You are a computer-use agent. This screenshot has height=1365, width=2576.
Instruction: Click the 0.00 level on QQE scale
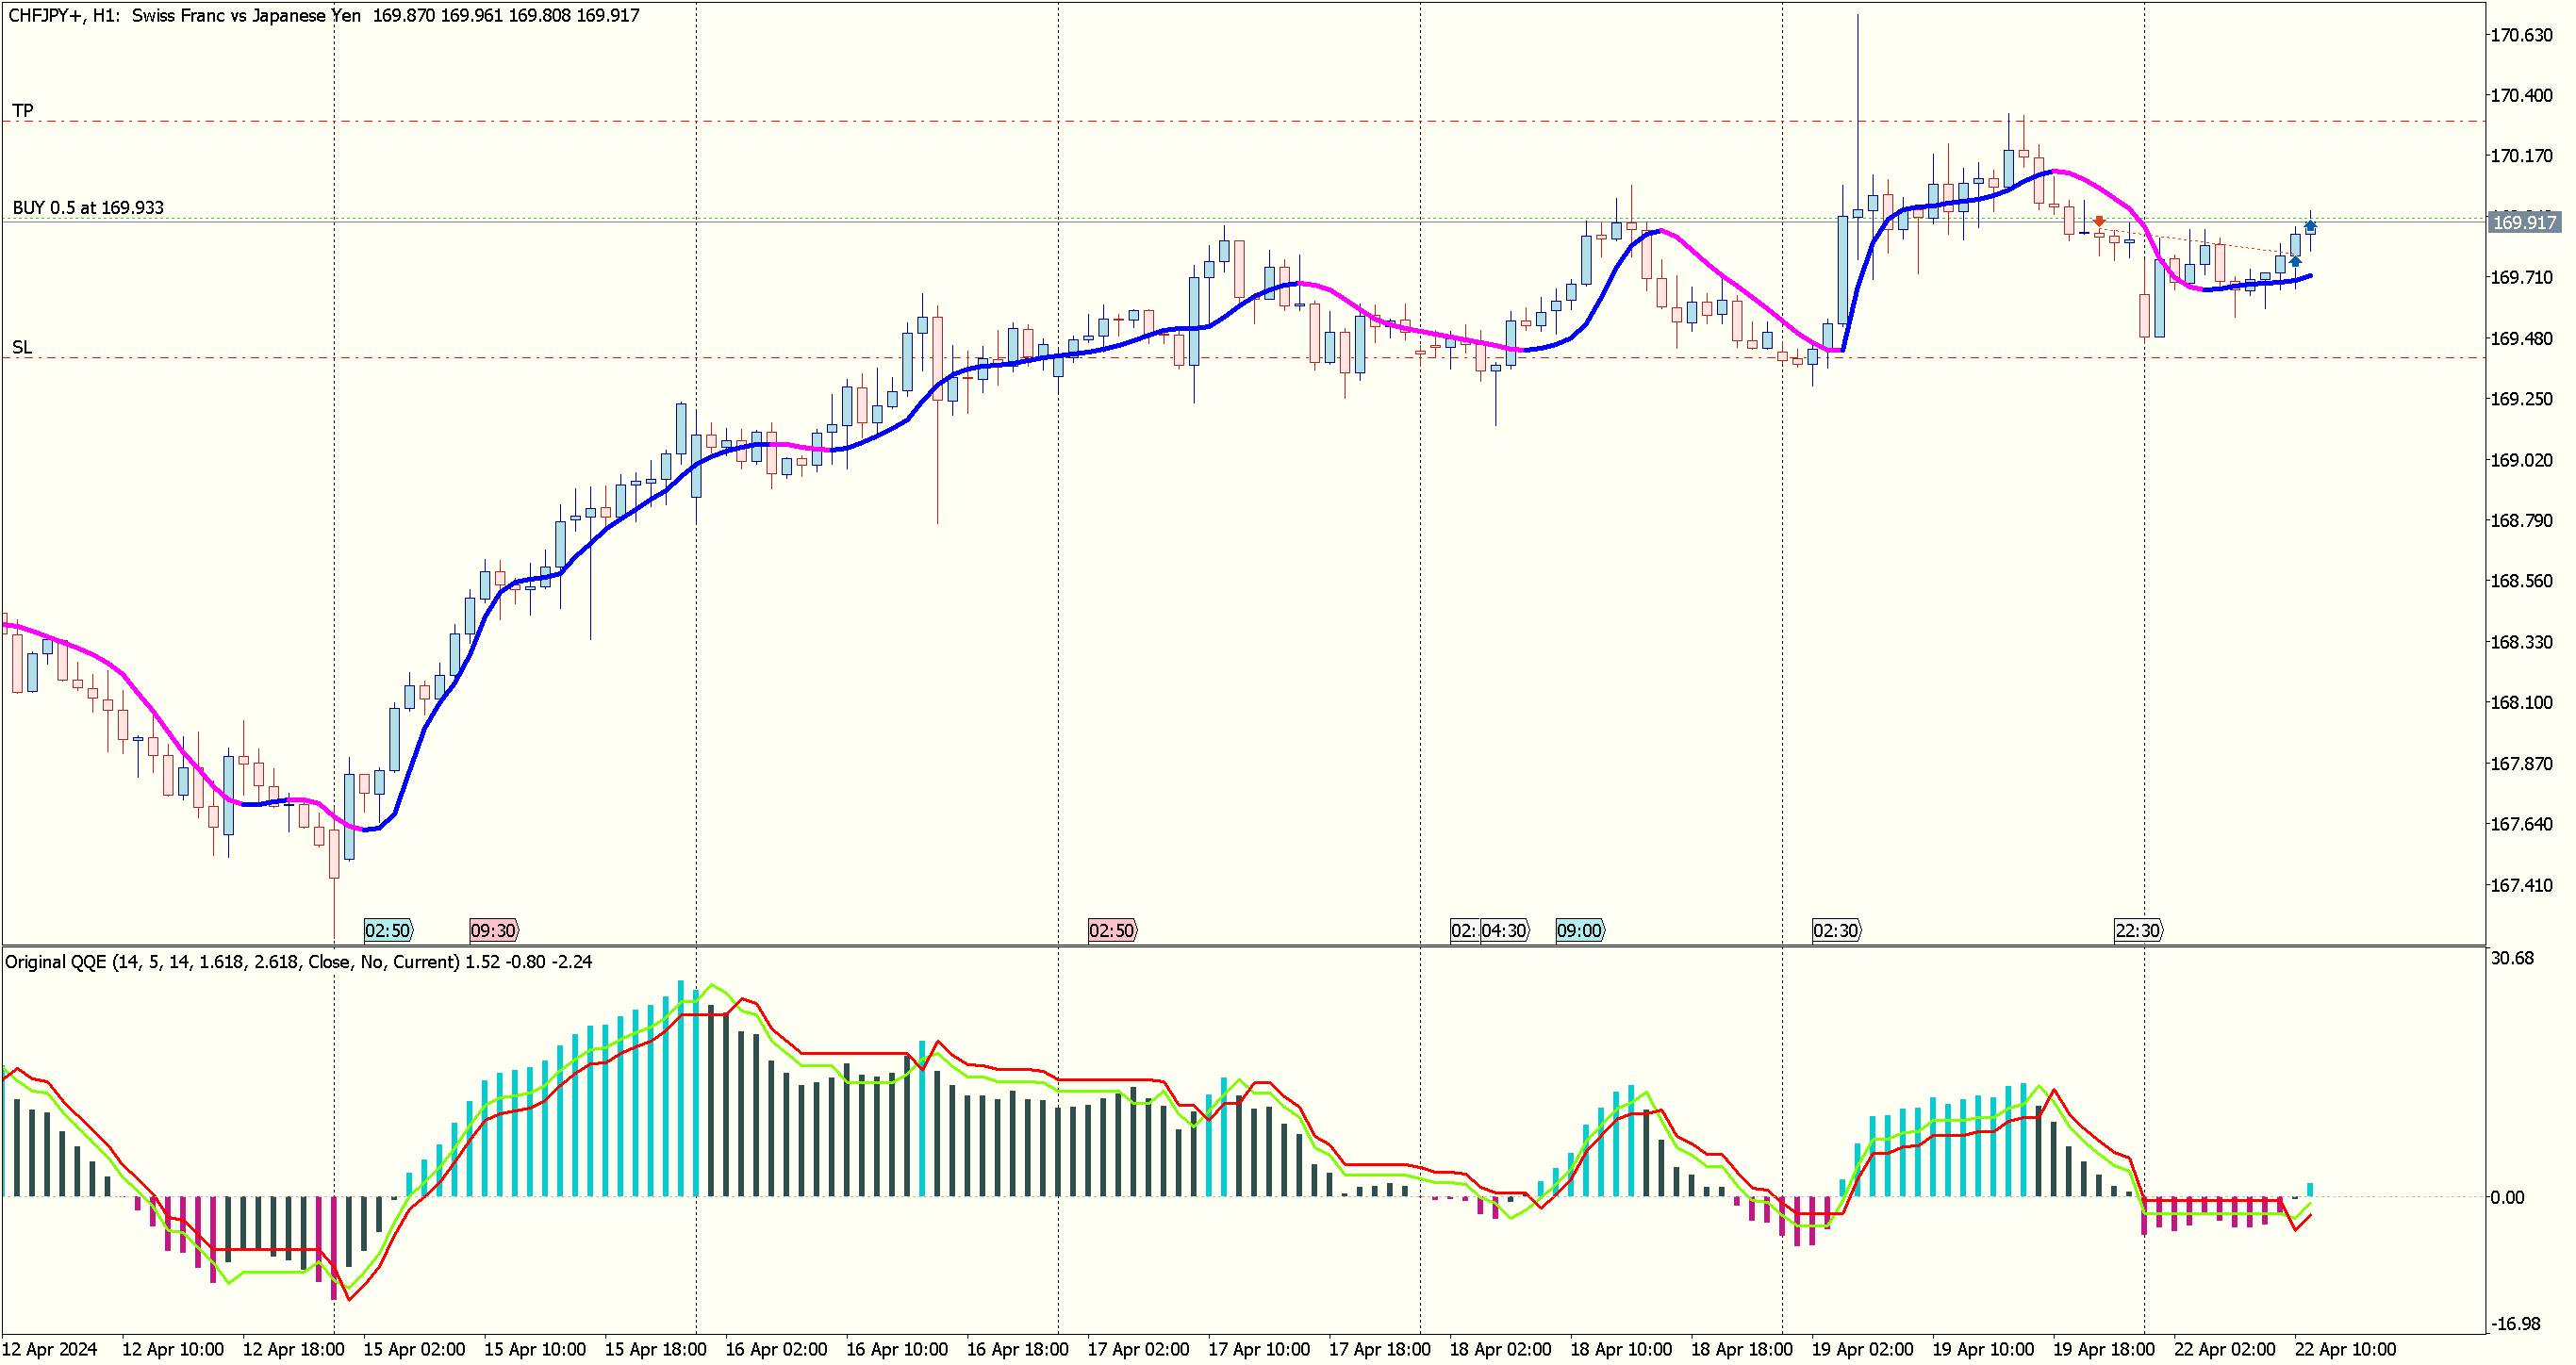(2507, 1198)
